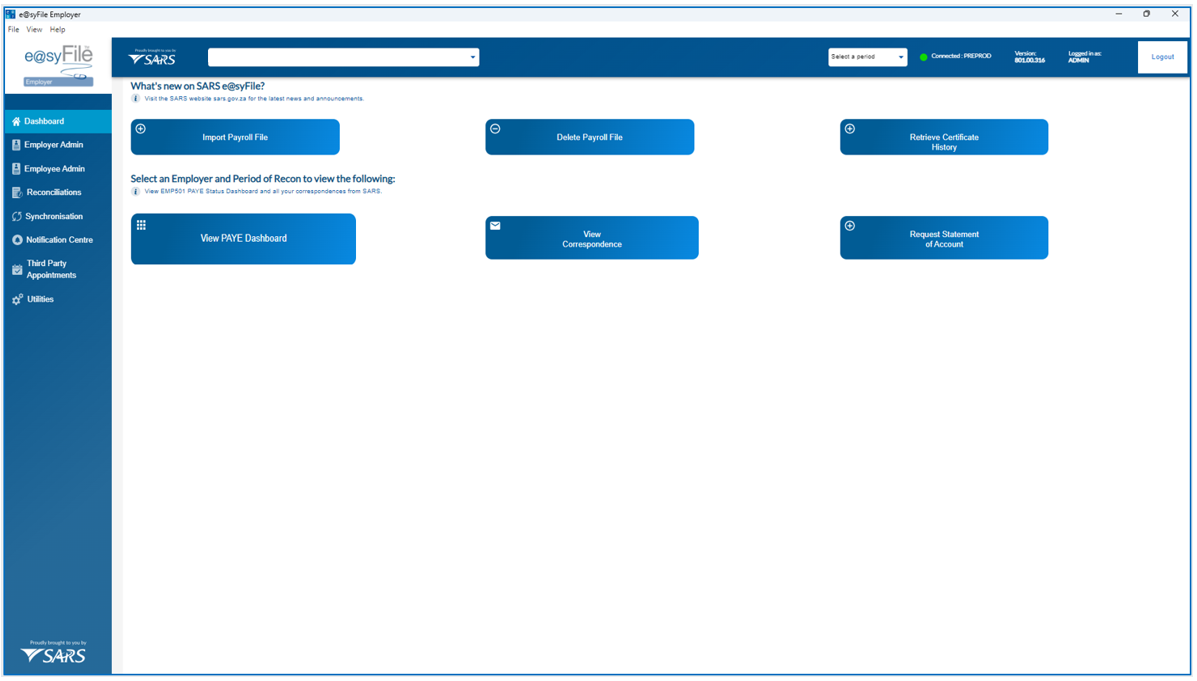This screenshot has width=1197, height=681.
Task: Open the File menu
Action: click(x=13, y=30)
